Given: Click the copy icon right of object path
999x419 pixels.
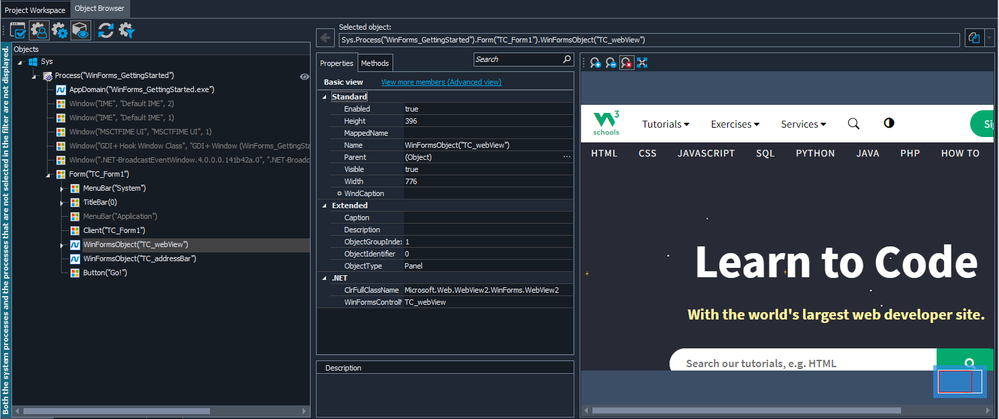Looking at the screenshot, I should pyautogui.click(x=973, y=38).
